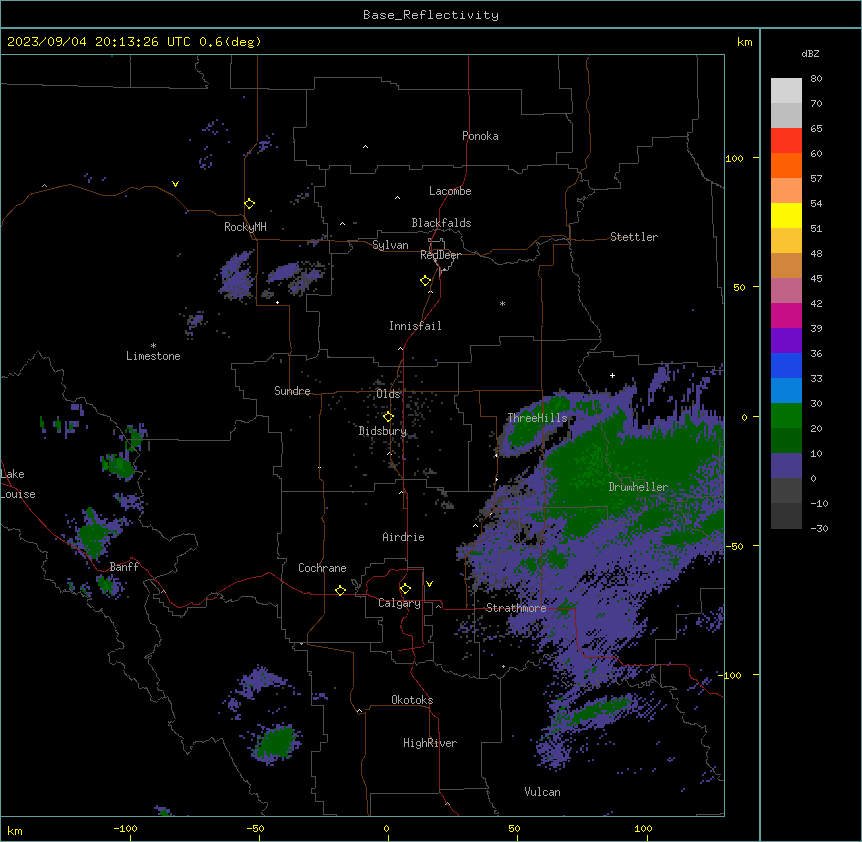The width and height of the screenshot is (862, 842).
Task: Pick the pink 45 dBZ legend swatch
Action: (786, 291)
